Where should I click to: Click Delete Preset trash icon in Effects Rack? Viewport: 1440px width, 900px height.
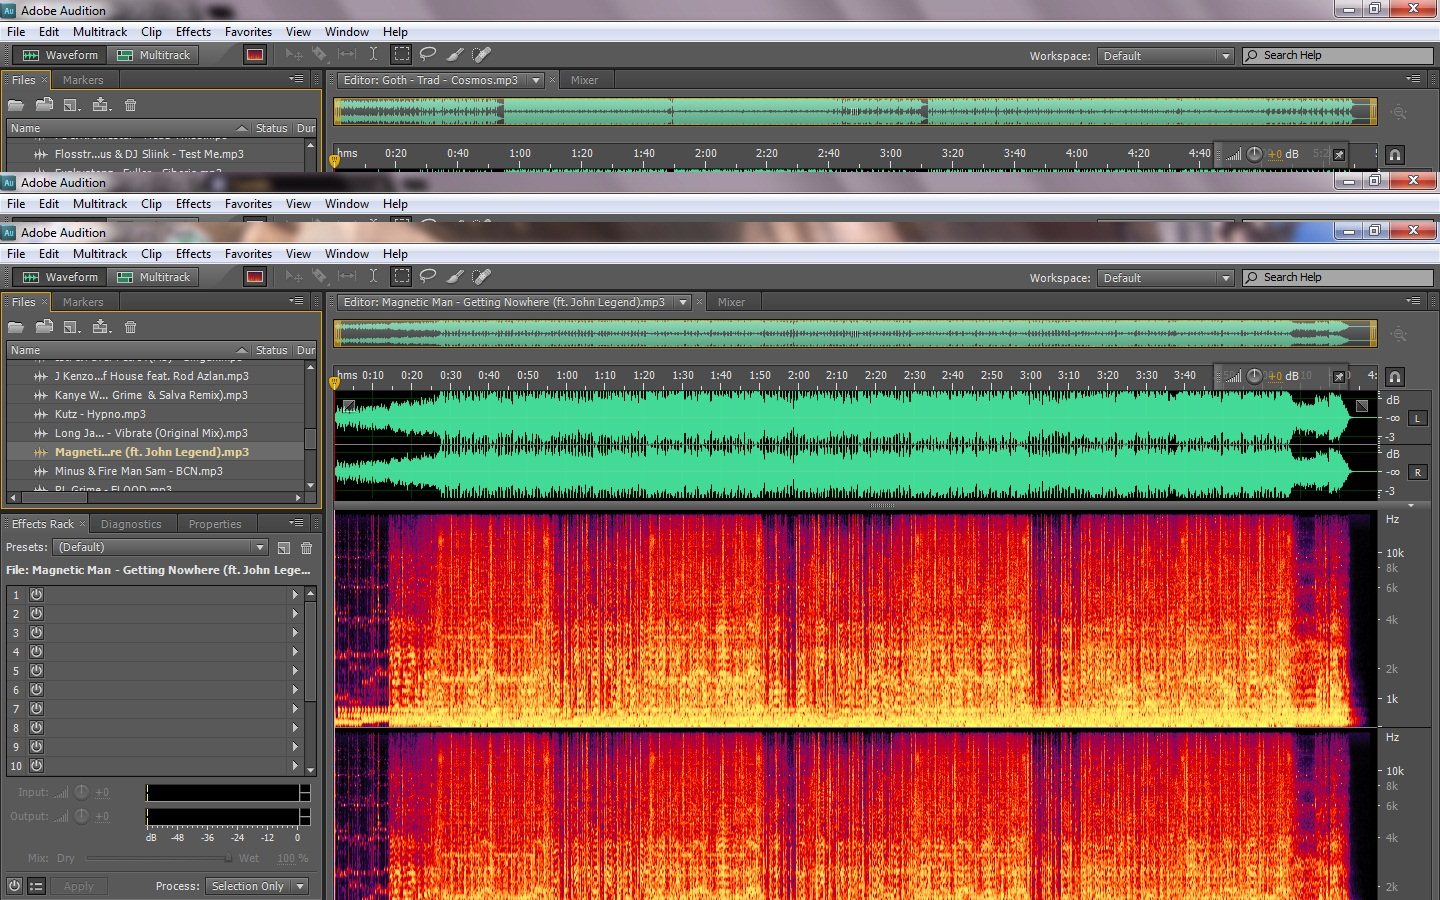(x=307, y=548)
